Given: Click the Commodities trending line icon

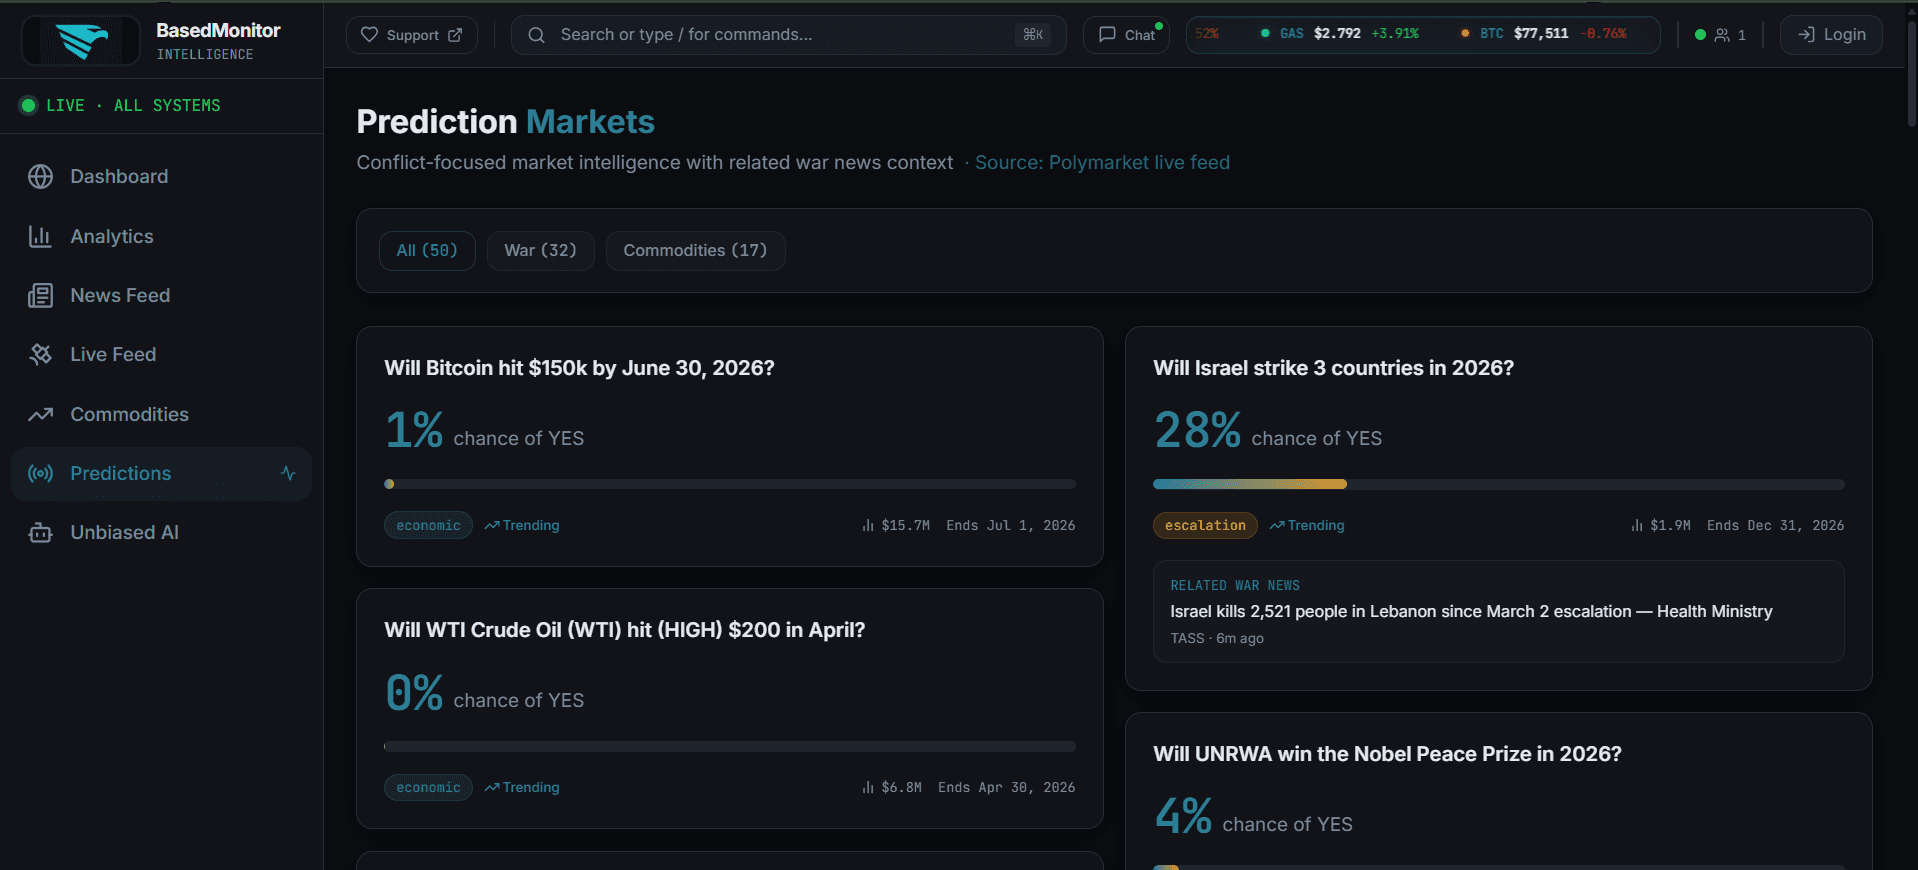Looking at the screenshot, I should coord(40,415).
